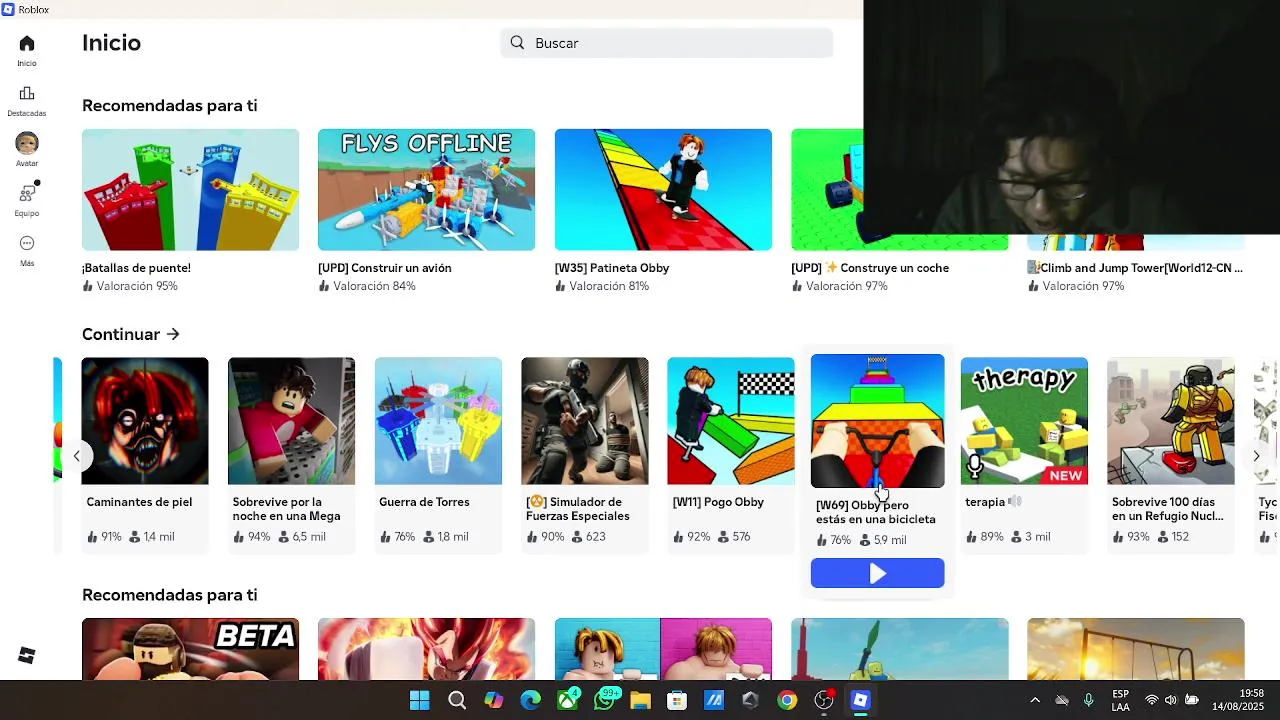This screenshot has width=1280, height=720.
Task: Show next games with right carousel arrow
Action: (1256, 456)
